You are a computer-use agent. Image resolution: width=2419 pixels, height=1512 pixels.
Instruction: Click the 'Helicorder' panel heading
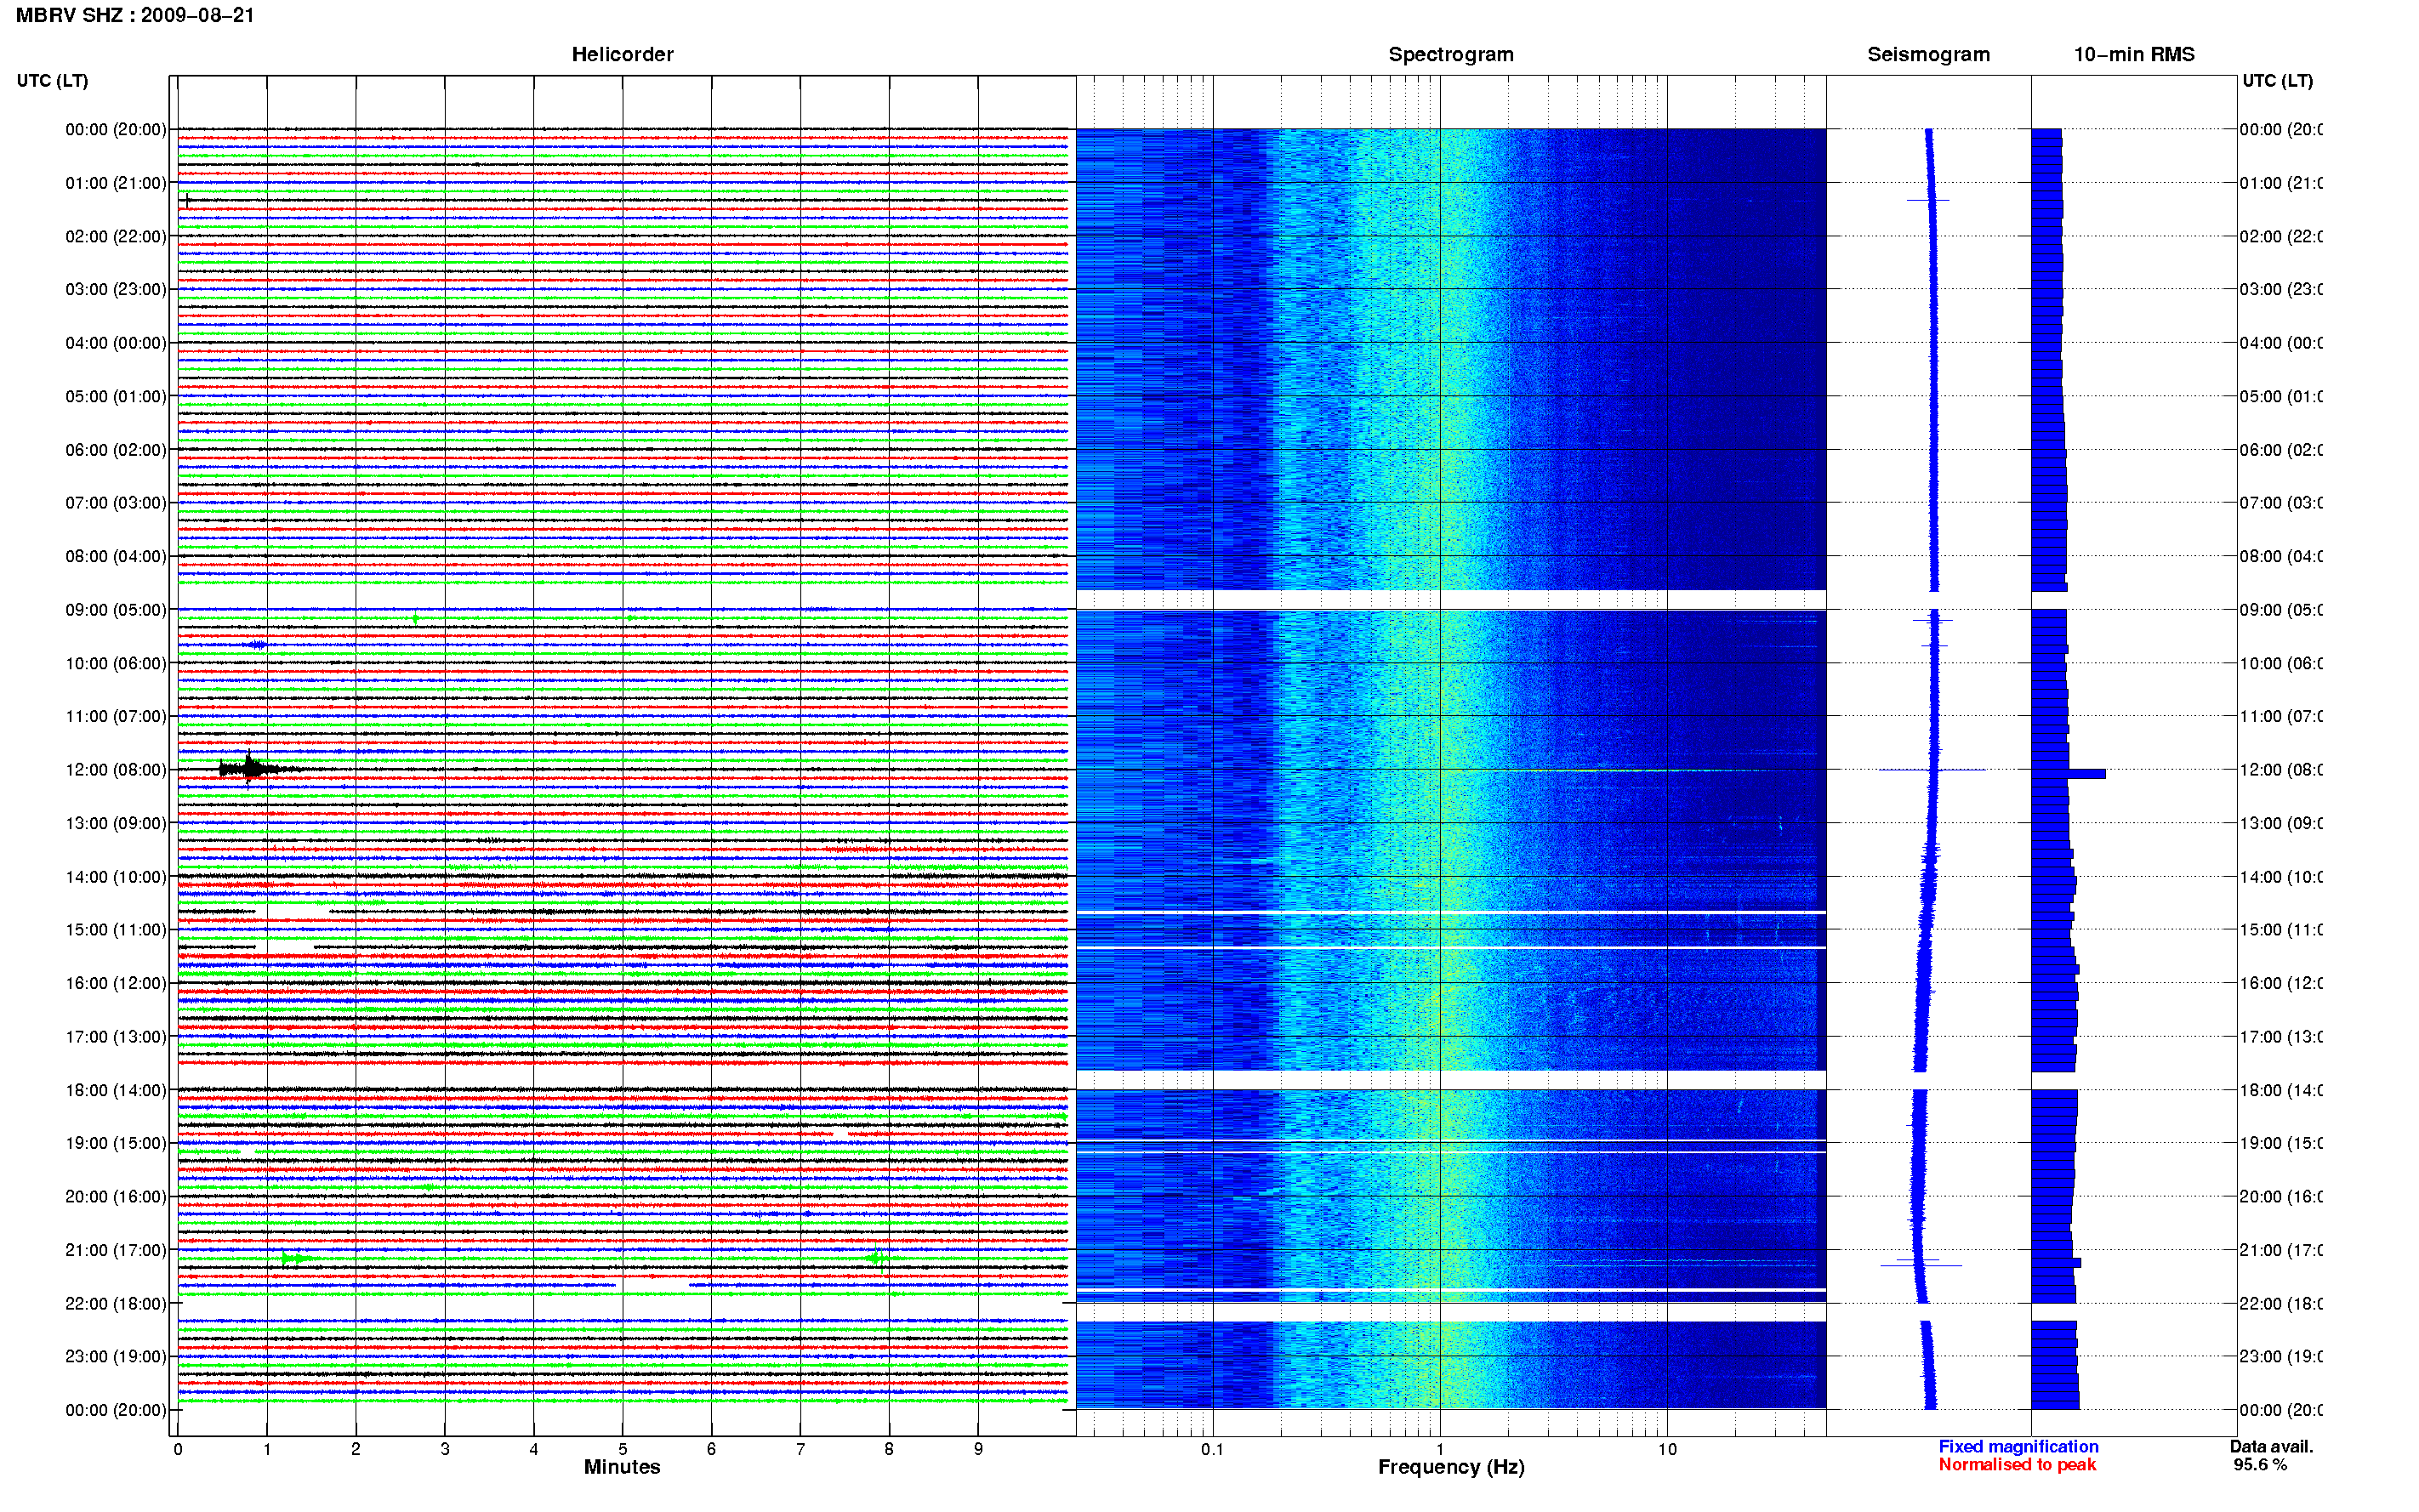tap(622, 54)
